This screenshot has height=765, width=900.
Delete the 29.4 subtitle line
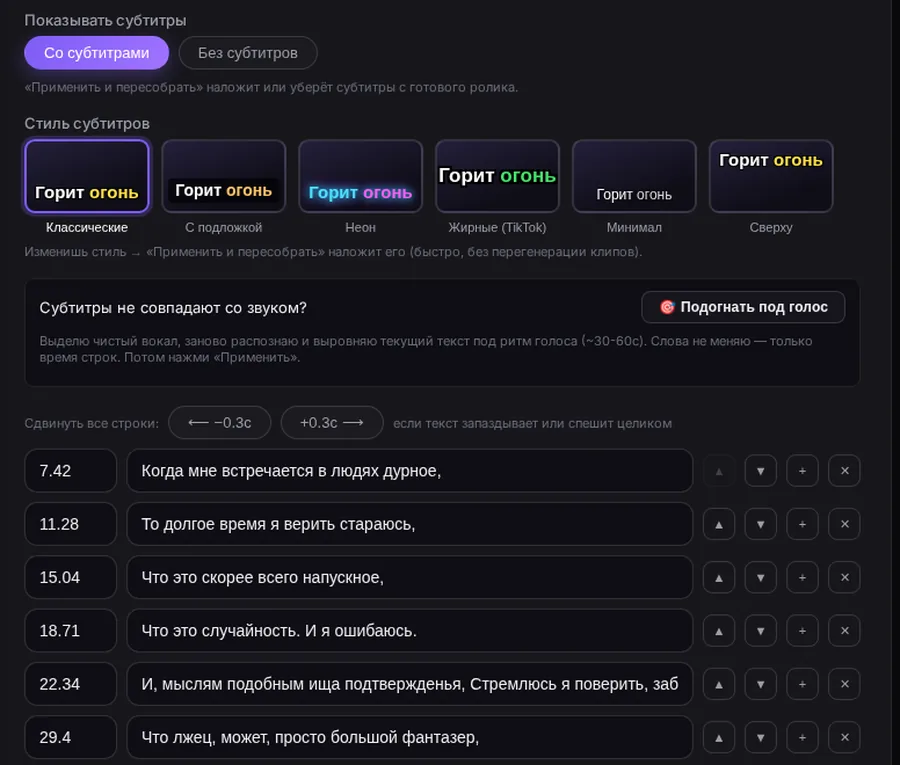click(844, 737)
